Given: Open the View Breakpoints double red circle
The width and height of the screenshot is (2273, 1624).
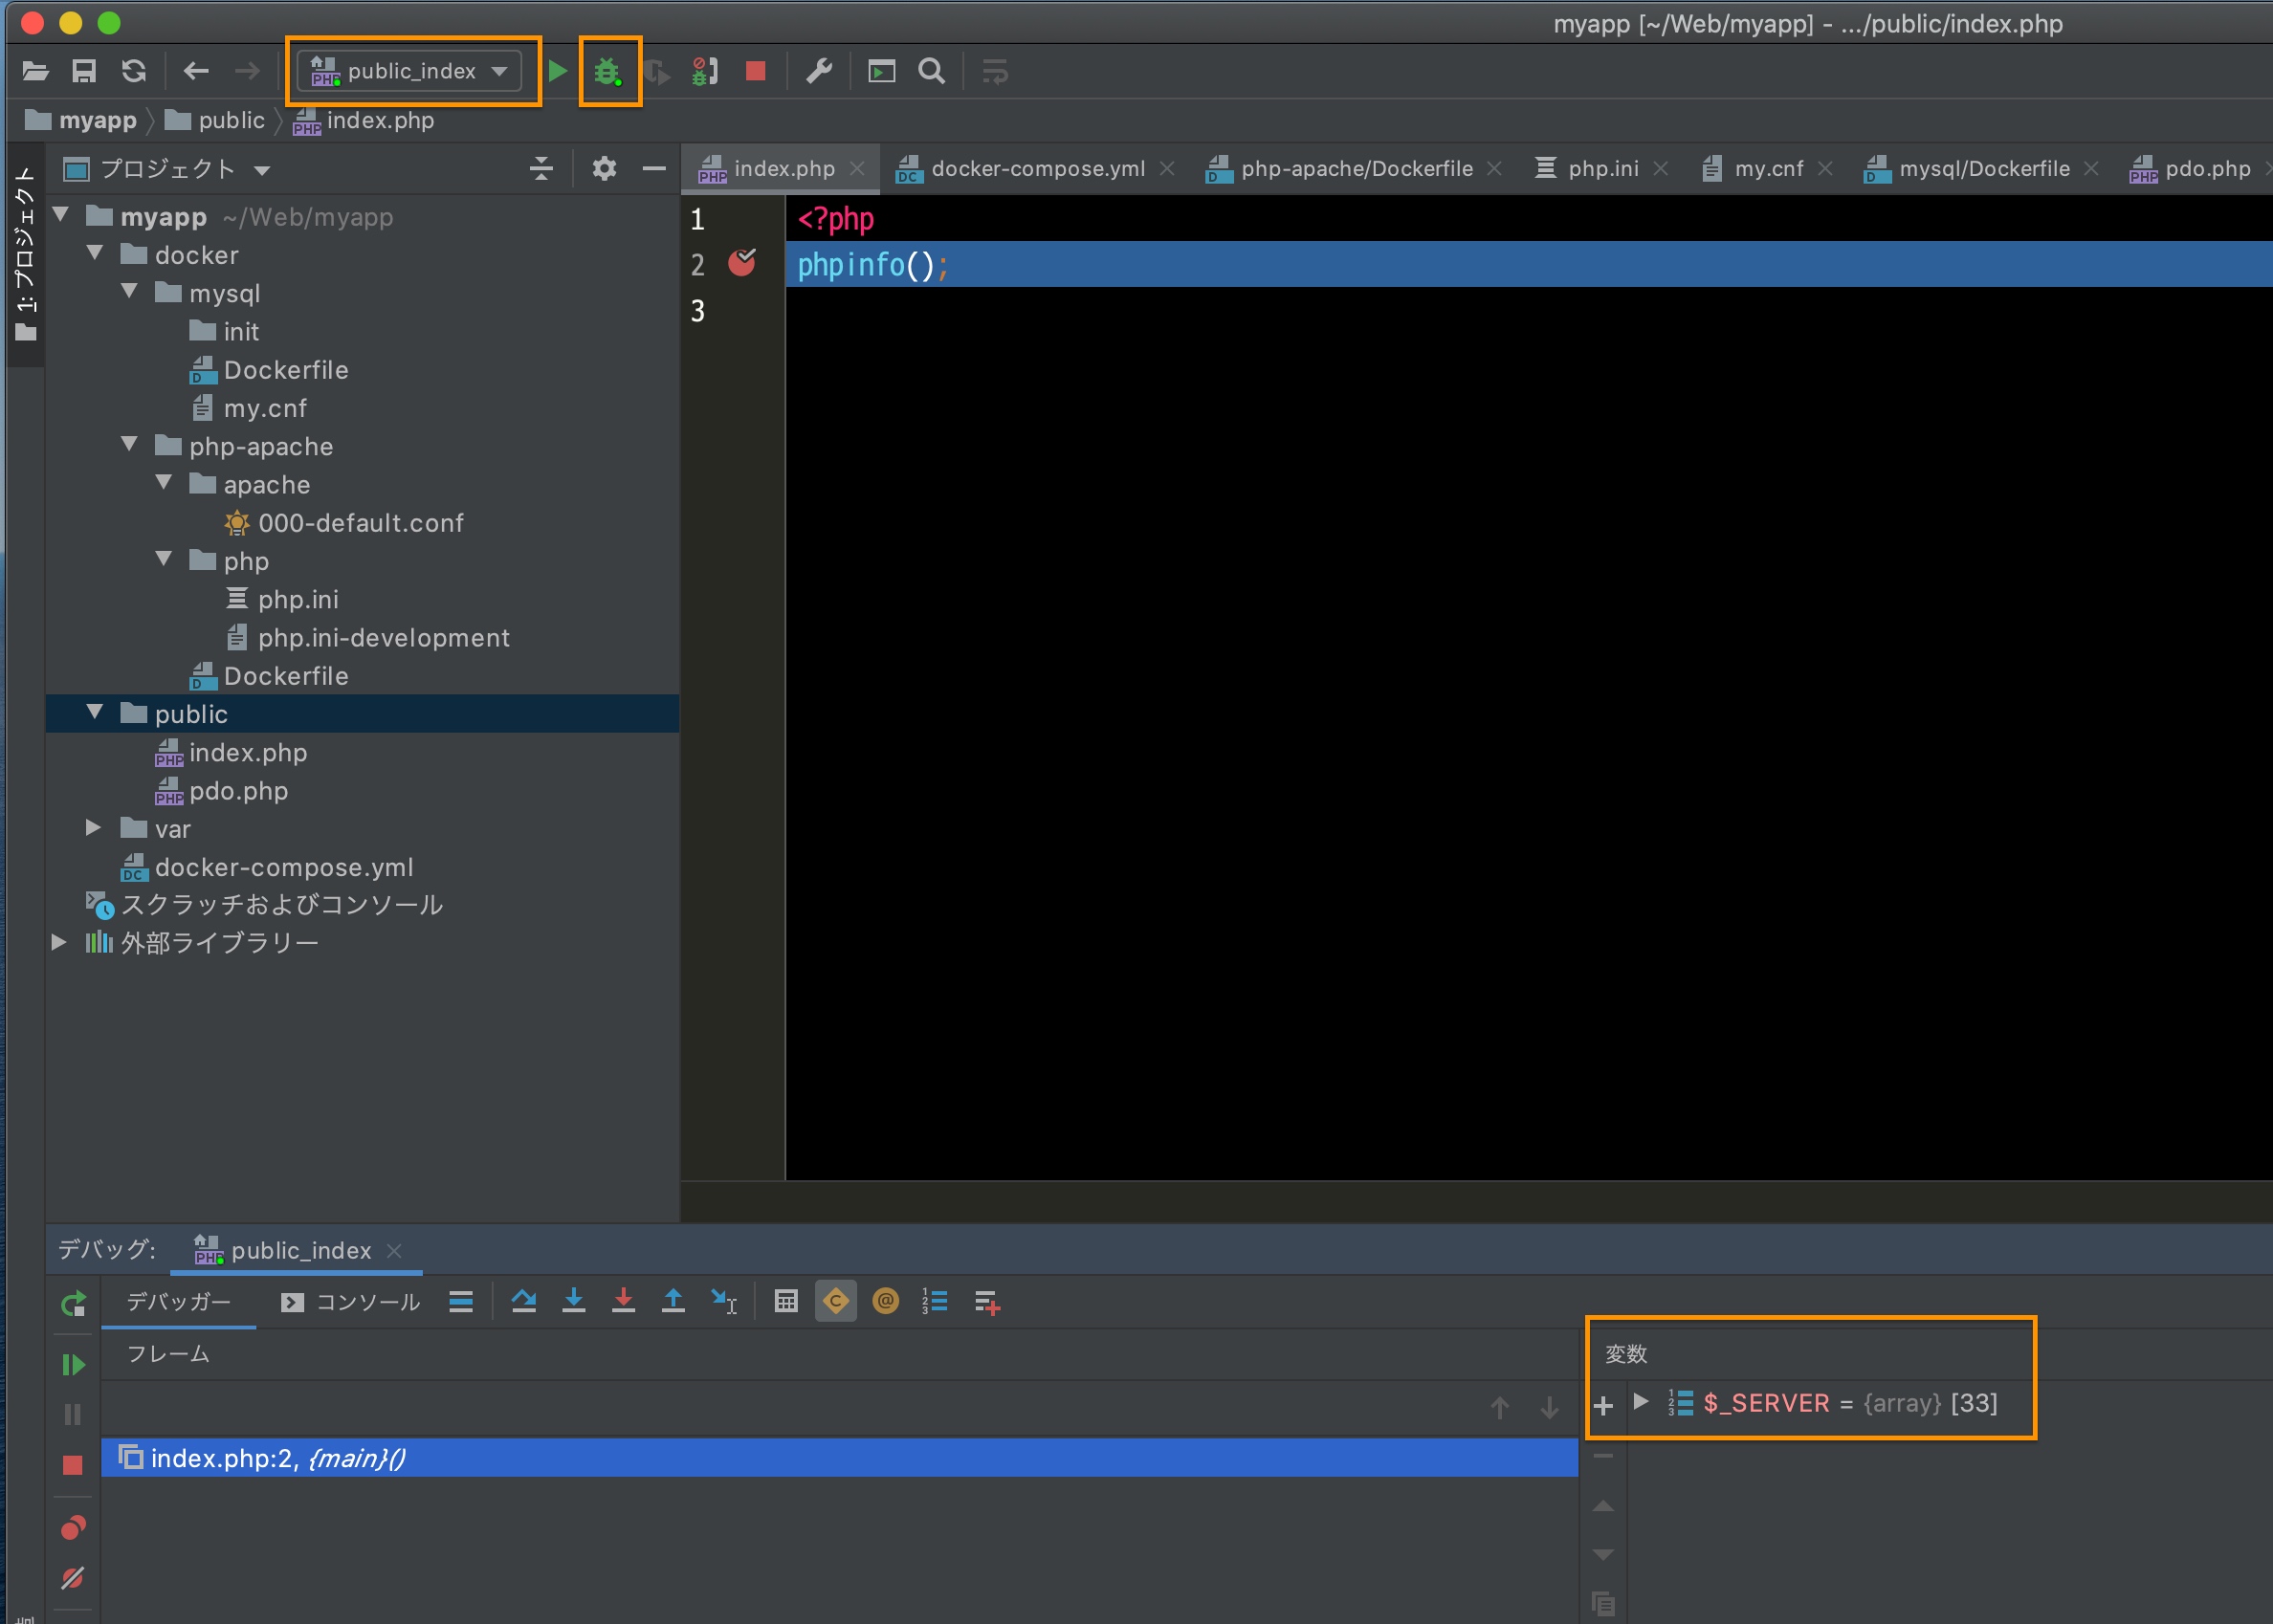Looking at the screenshot, I should (73, 1527).
